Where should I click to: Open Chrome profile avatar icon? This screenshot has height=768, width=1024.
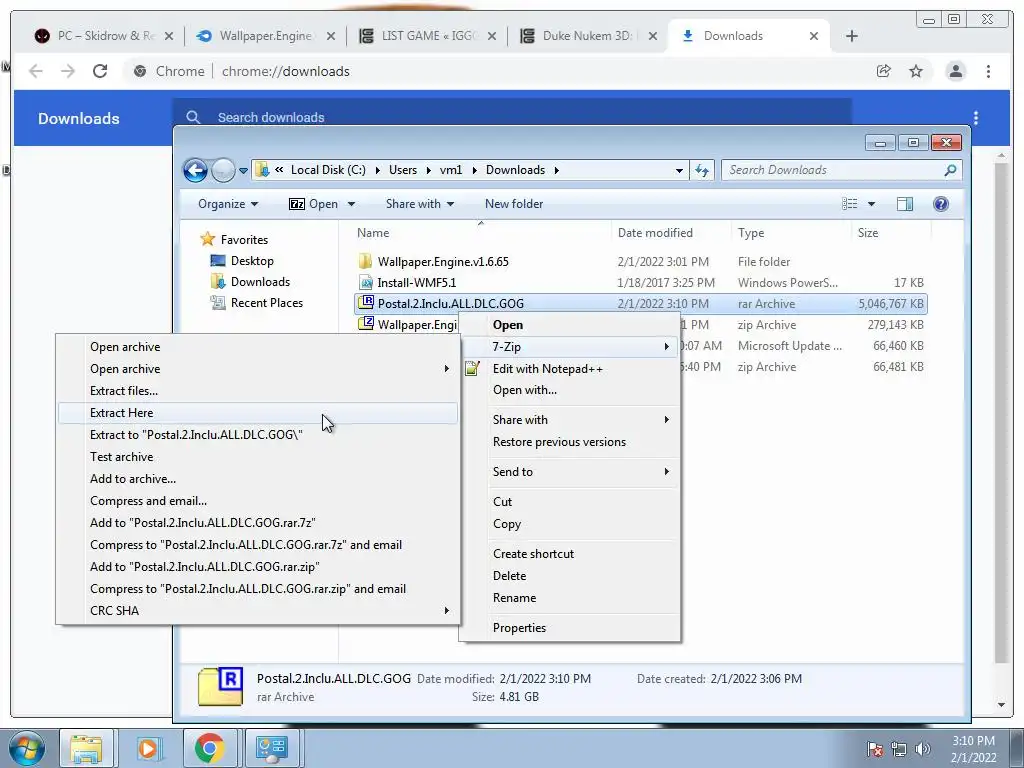[x=956, y=71]
